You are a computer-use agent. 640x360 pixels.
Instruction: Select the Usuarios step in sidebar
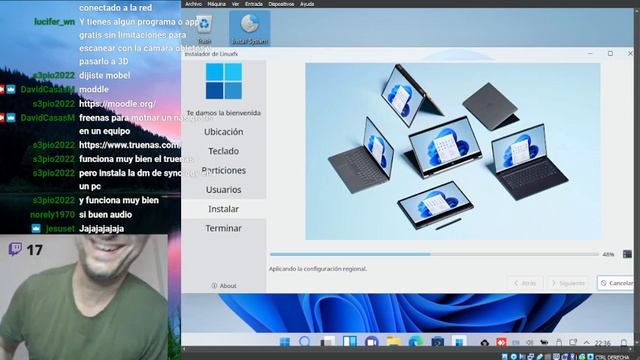tap(224, 190)
